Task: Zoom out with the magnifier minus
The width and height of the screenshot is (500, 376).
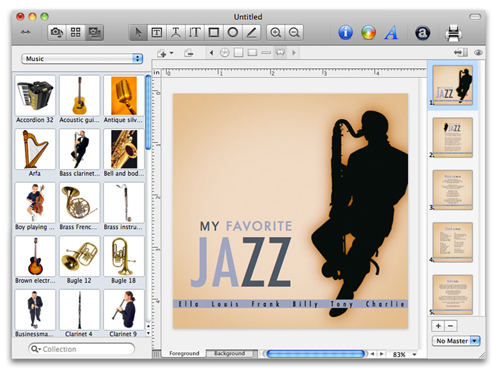Action: pyautogui.click(x=294, y=33)
